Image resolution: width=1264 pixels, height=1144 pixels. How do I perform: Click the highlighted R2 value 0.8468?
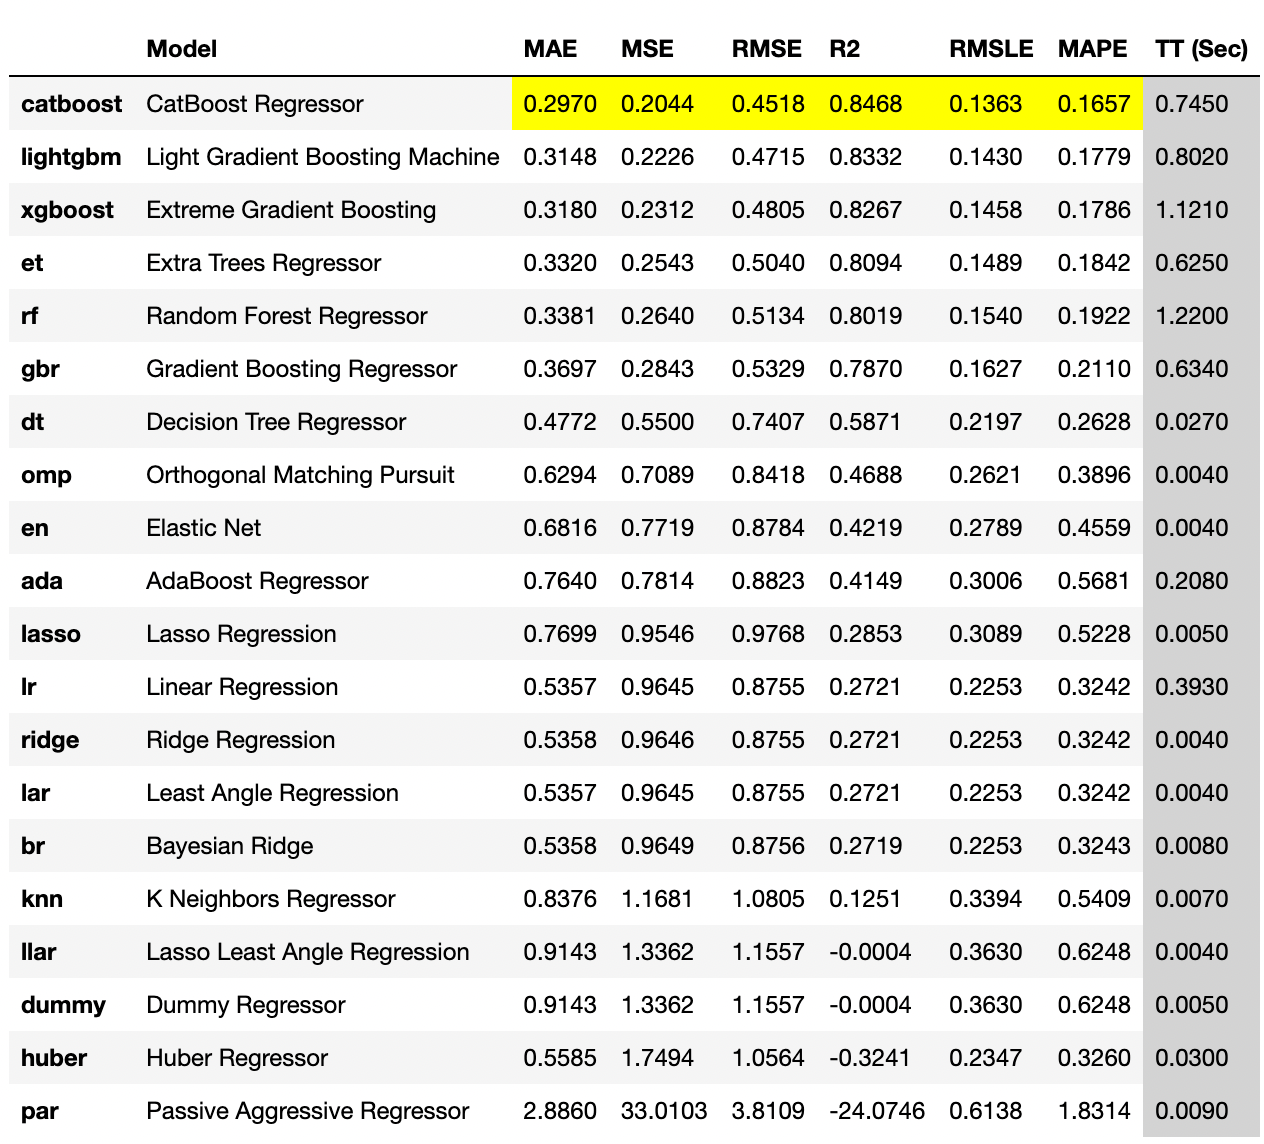(x=865, y=104)
